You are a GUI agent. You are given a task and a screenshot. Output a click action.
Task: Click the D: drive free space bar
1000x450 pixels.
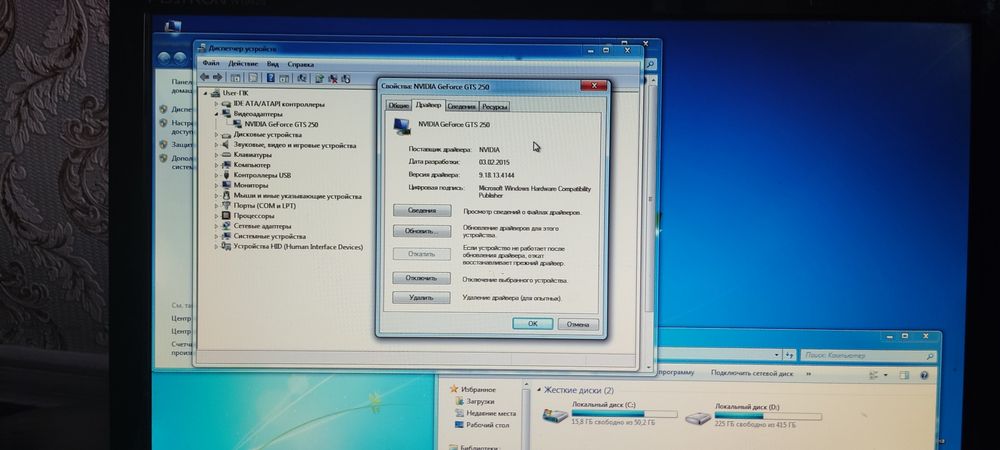[x=768, y=416]
